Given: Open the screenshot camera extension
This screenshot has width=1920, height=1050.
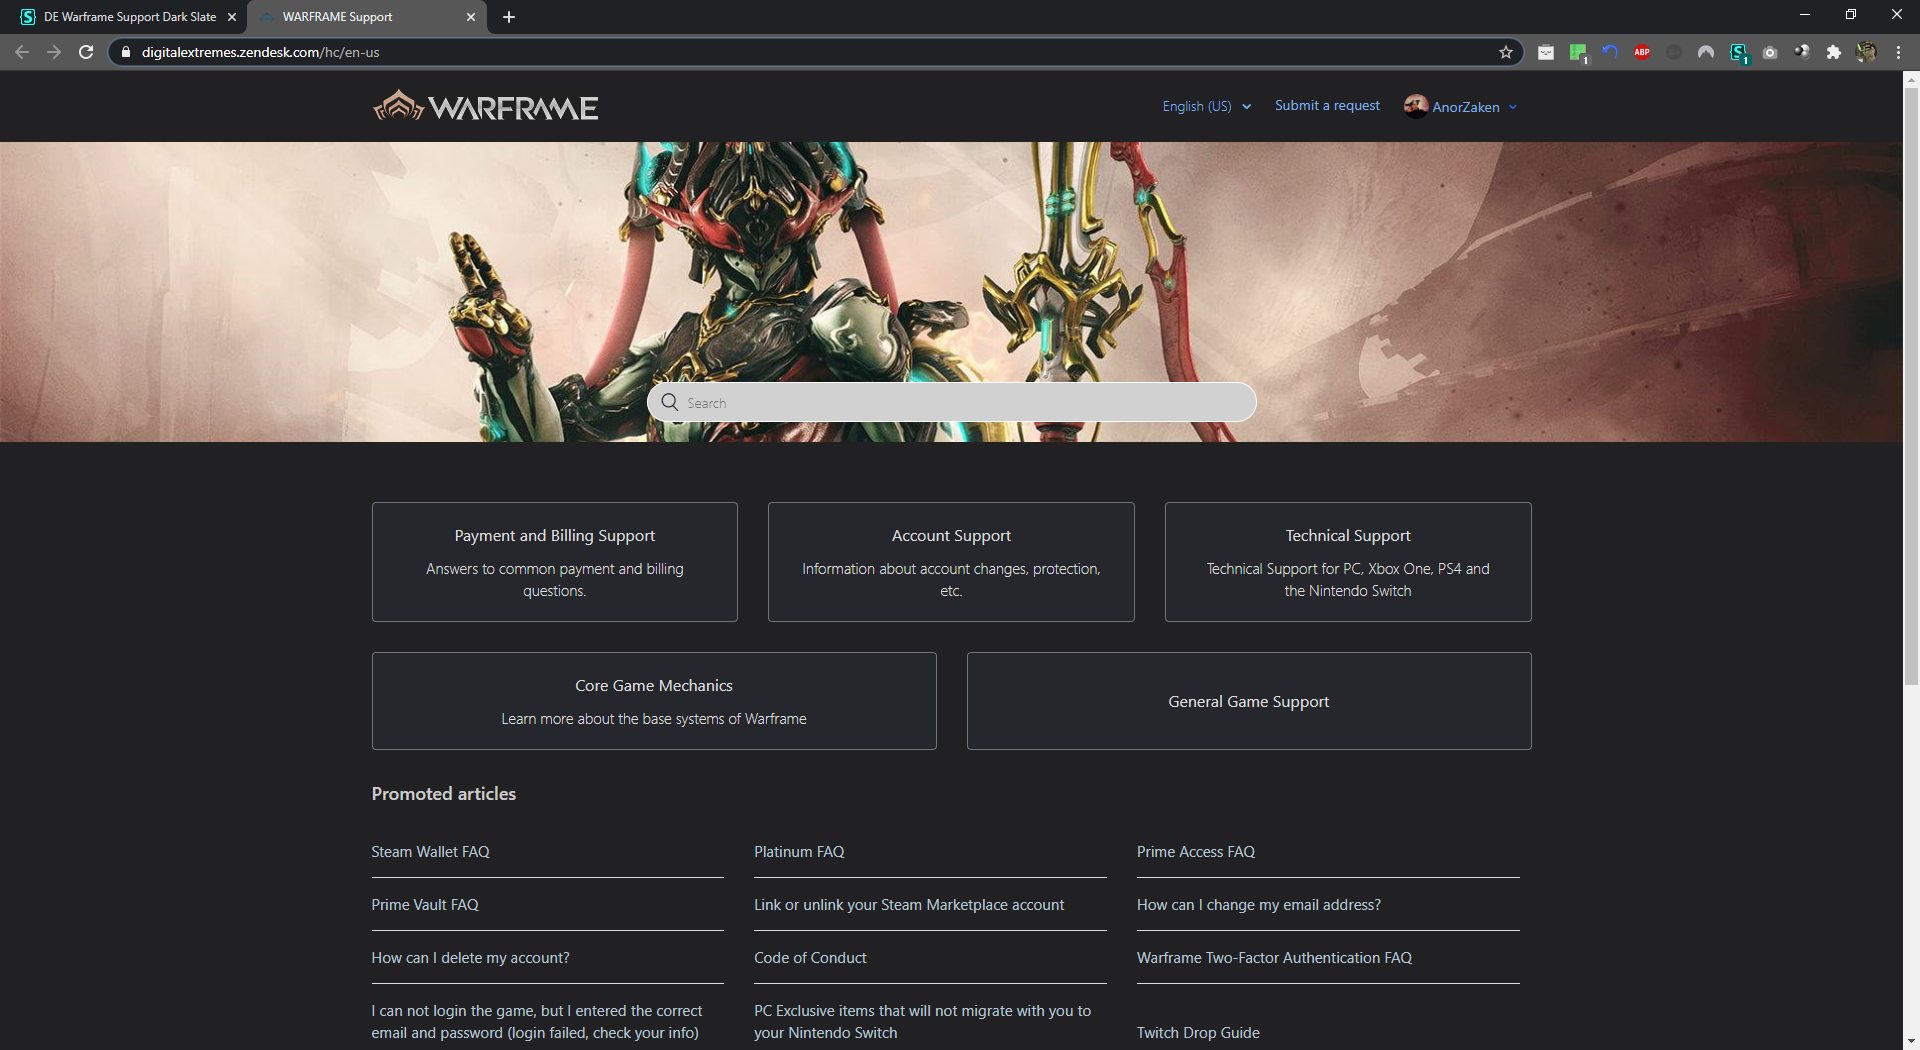Looking at the screenshot, I should coord(1770,52).
